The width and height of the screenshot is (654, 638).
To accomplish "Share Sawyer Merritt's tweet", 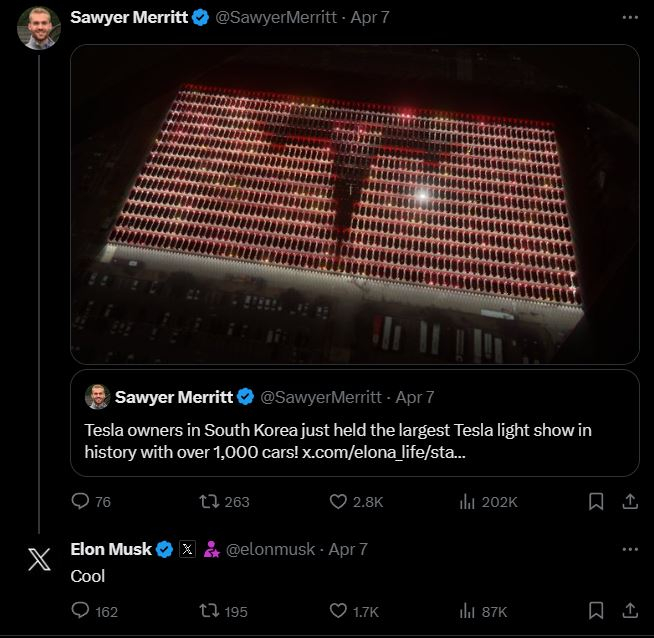I will (x=630, y=501).
